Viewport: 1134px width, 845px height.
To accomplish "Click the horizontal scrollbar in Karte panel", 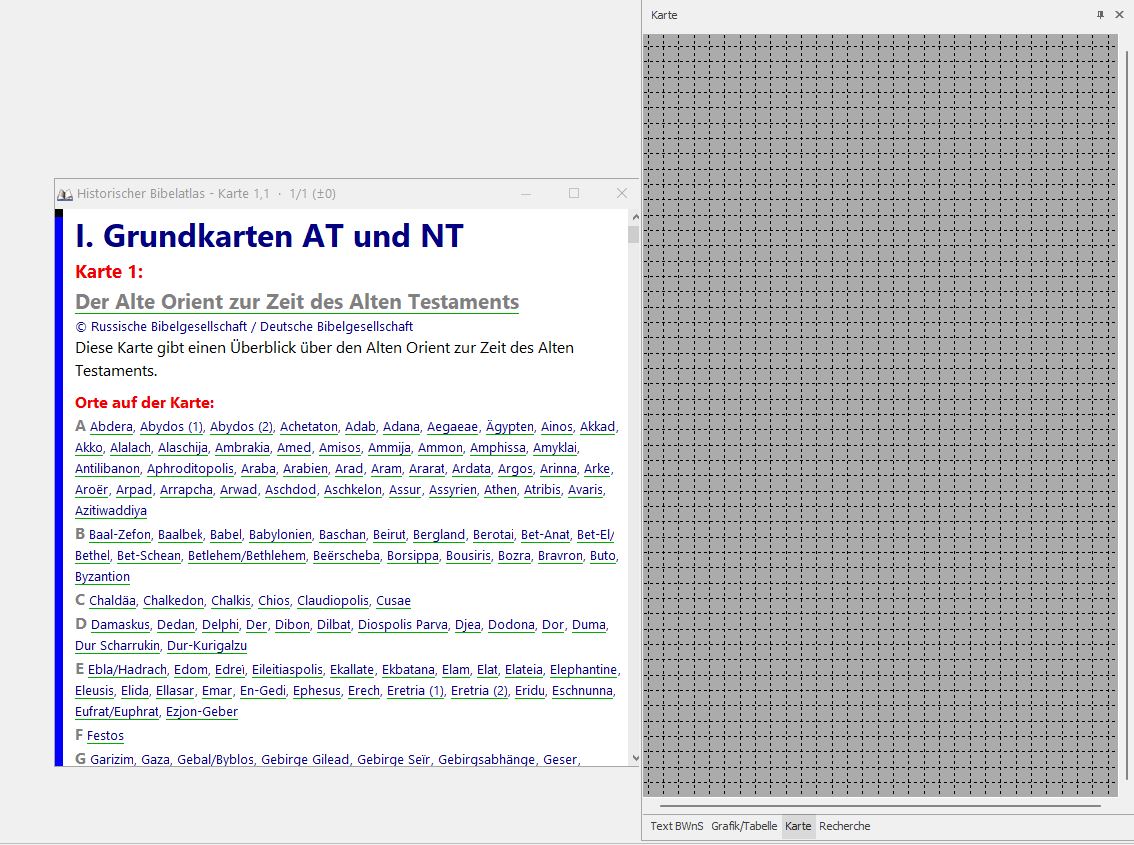I will (x=879, y=805).
